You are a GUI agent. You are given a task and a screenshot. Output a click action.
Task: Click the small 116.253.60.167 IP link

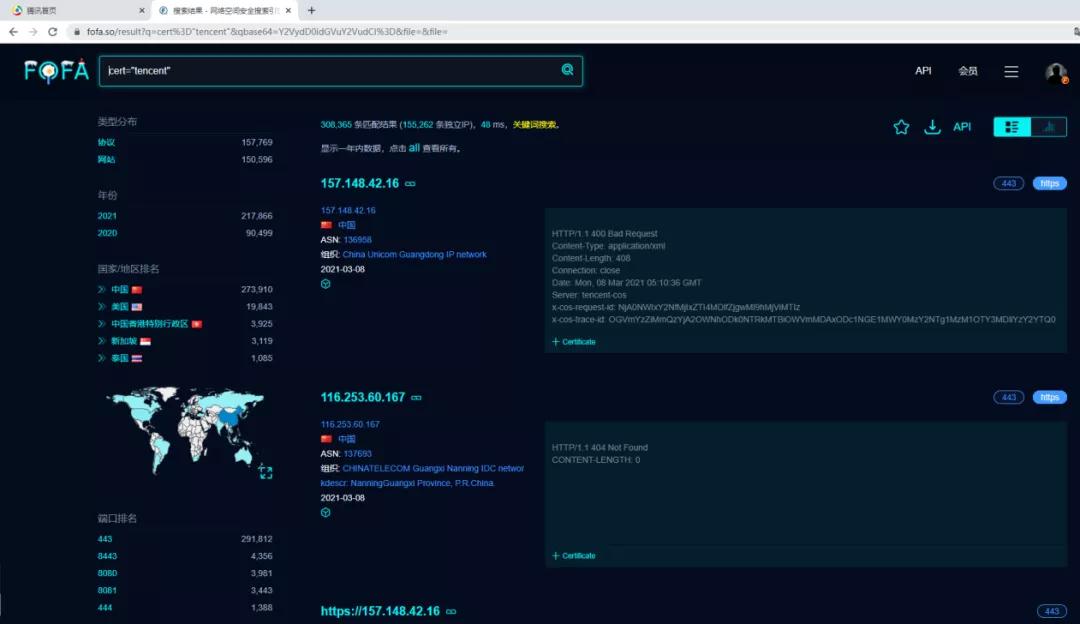pos(350,424)
